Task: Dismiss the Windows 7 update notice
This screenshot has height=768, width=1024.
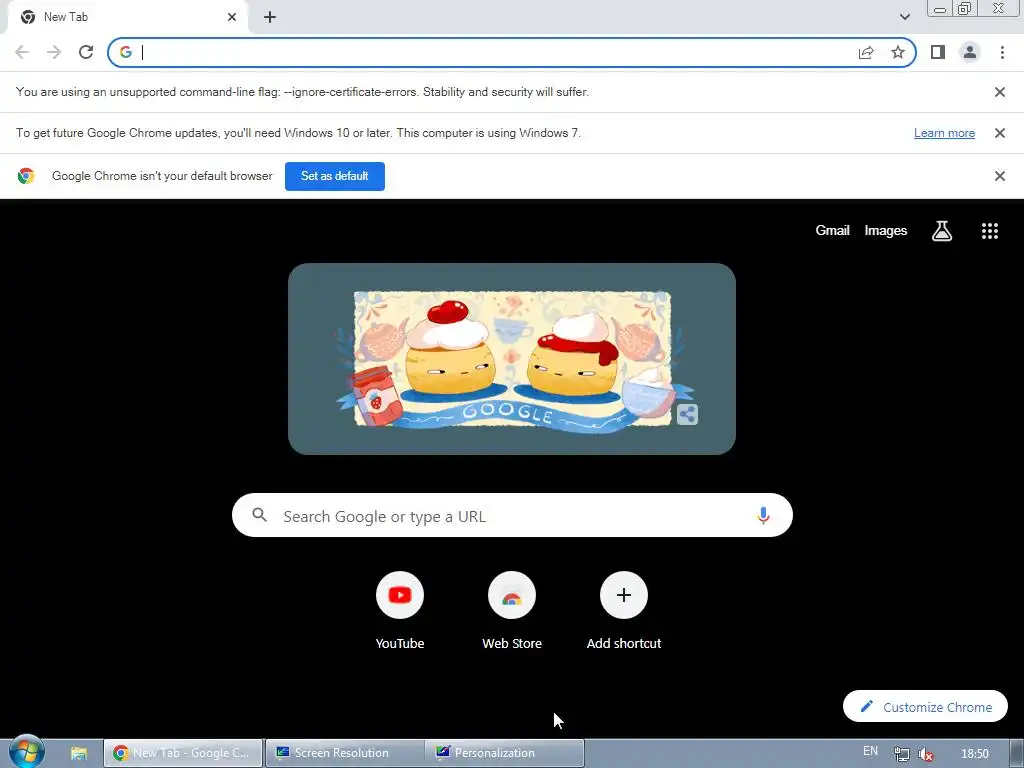Action: [x=999, y=133]
